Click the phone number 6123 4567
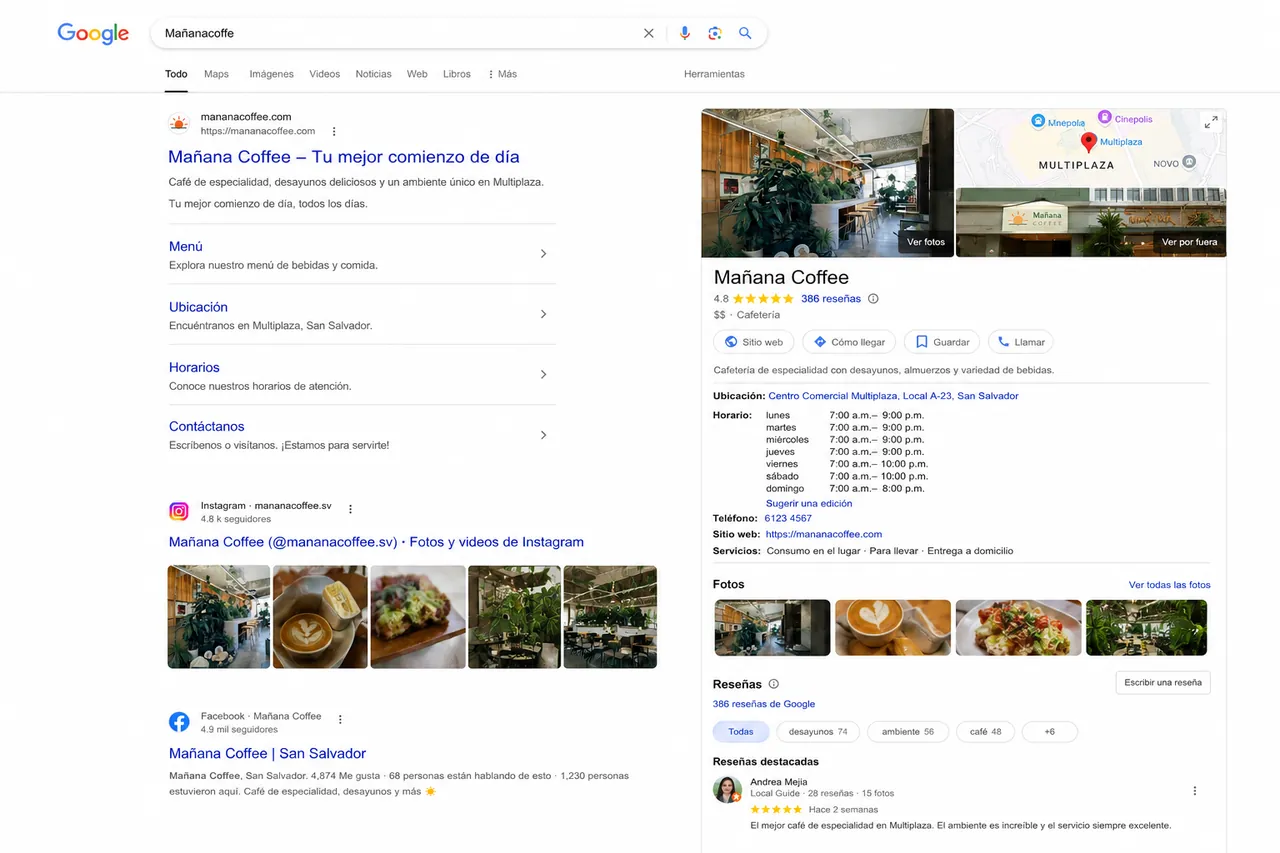Screen dimensions: 1280x853 pyautogui.click(x=788, y=518)
